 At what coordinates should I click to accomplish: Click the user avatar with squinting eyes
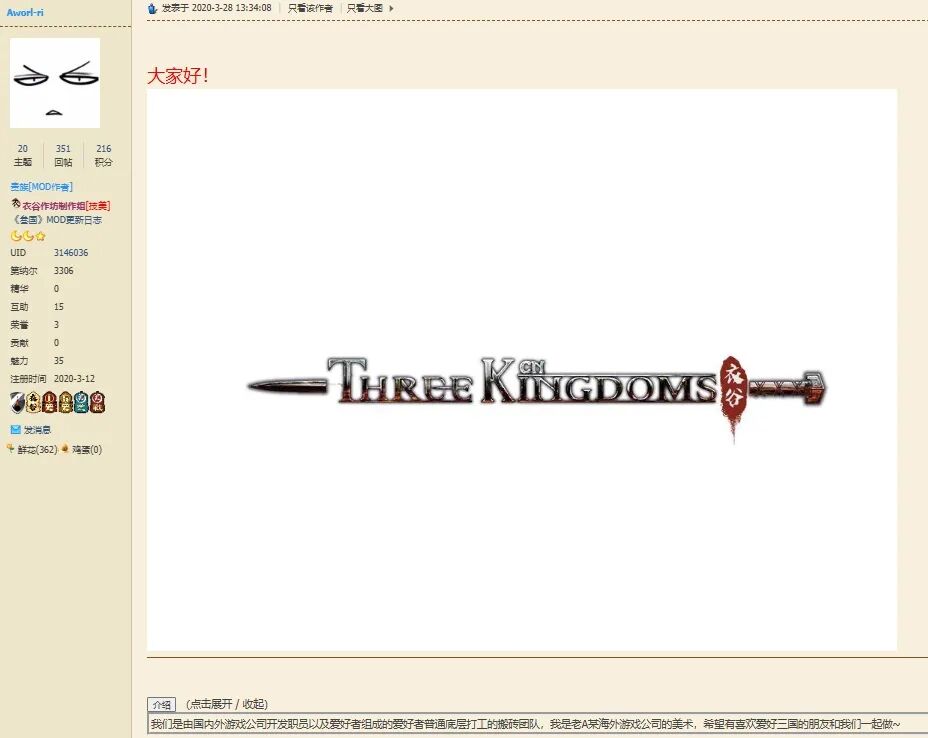(55, 83)
